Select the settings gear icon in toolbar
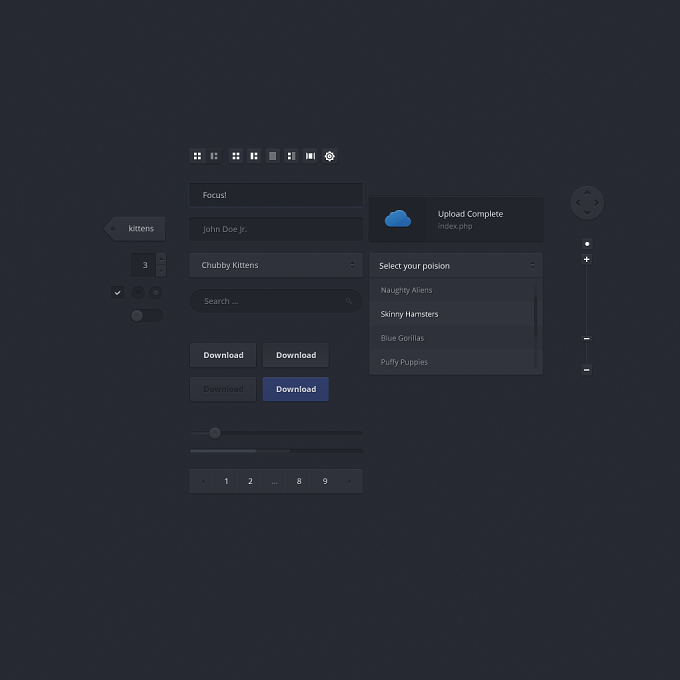 point(330,156)
